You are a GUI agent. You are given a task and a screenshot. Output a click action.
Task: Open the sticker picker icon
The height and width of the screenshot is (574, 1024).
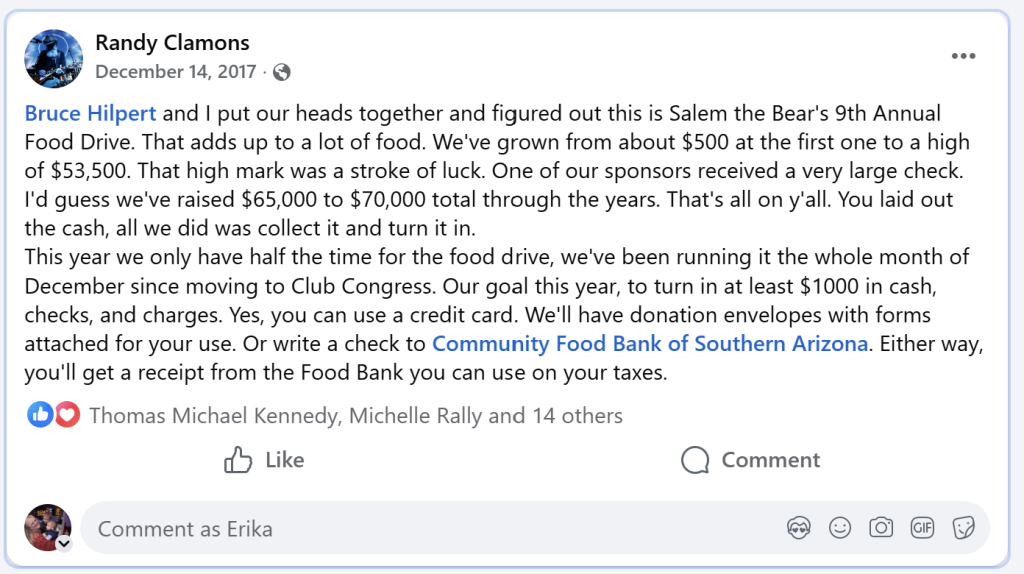coord(963,528)
